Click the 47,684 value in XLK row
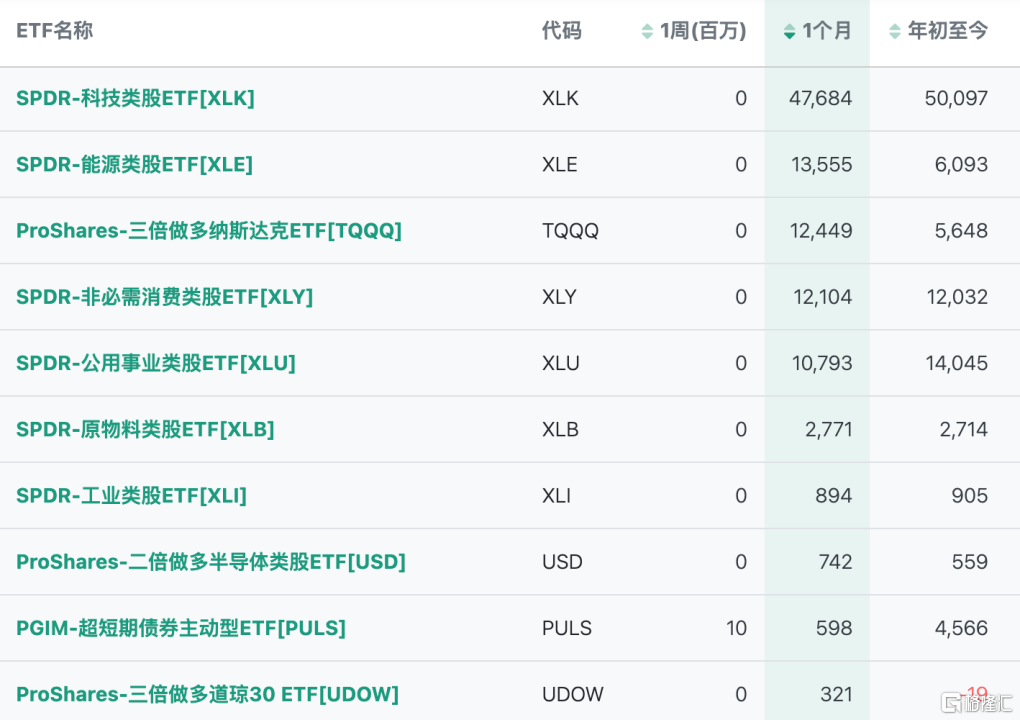Screen dimensions: 1020x720 point(820,98)
